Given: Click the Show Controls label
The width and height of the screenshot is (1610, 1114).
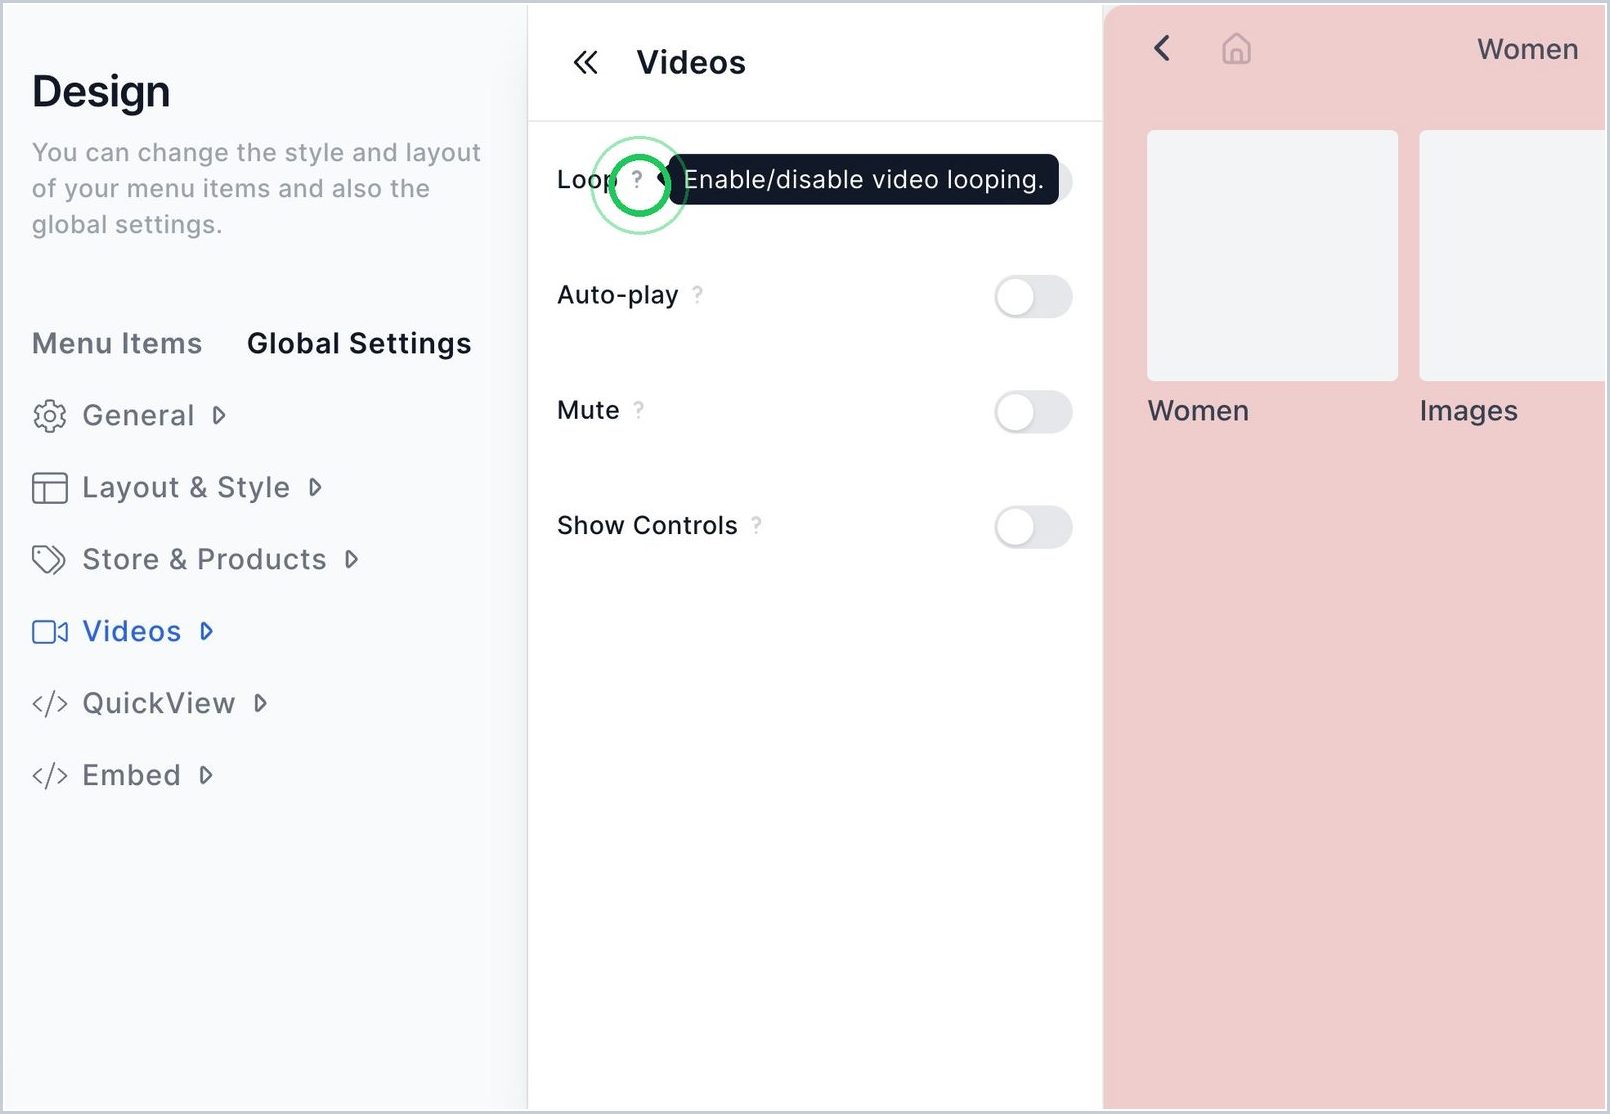Looking at the screenshot, I should [647, 525].
